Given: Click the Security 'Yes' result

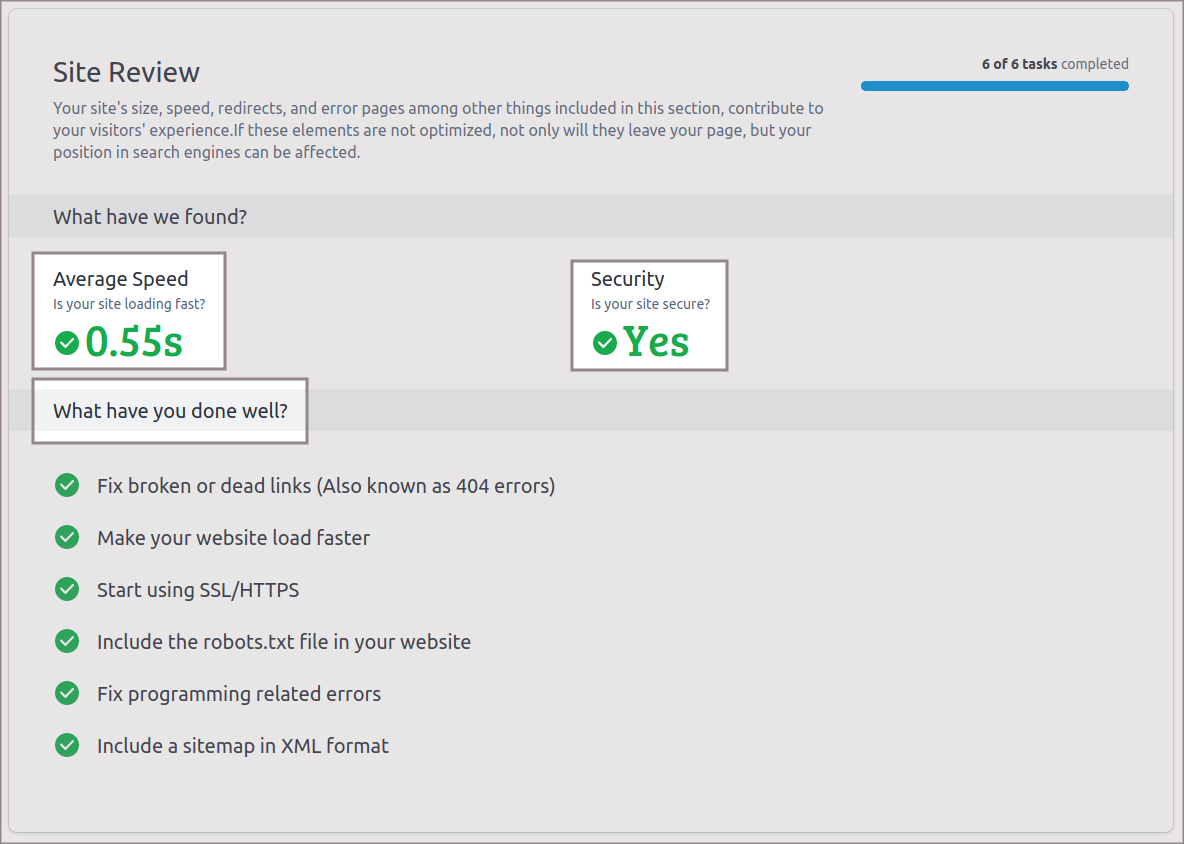Looking at the screenshot, I should [x=656, y=342].
